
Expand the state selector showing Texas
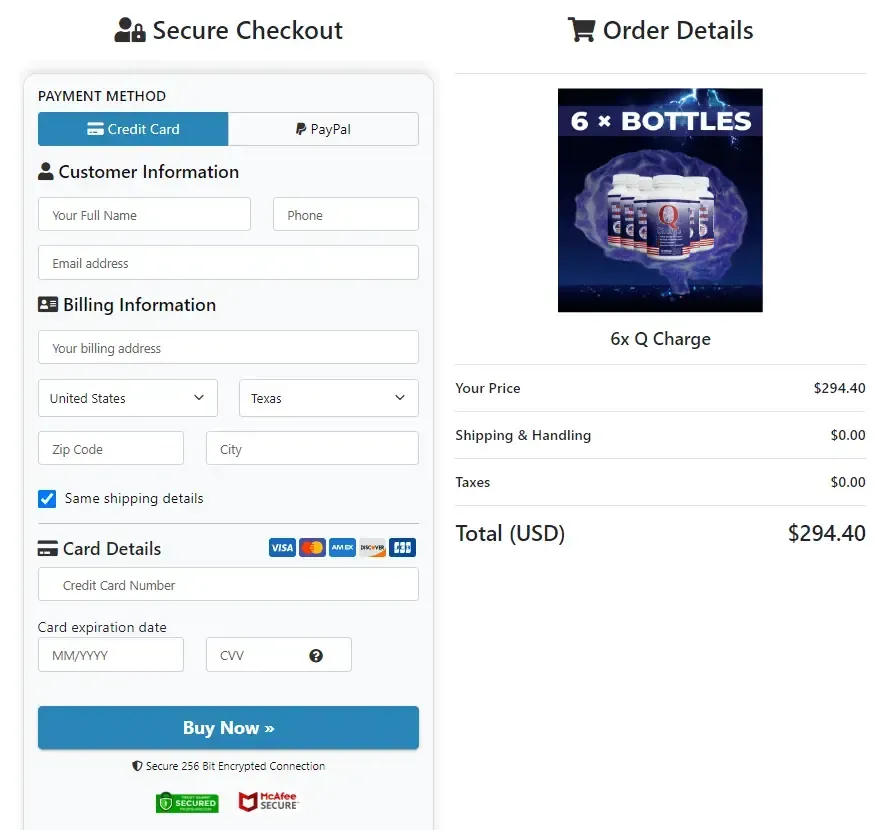328,398
